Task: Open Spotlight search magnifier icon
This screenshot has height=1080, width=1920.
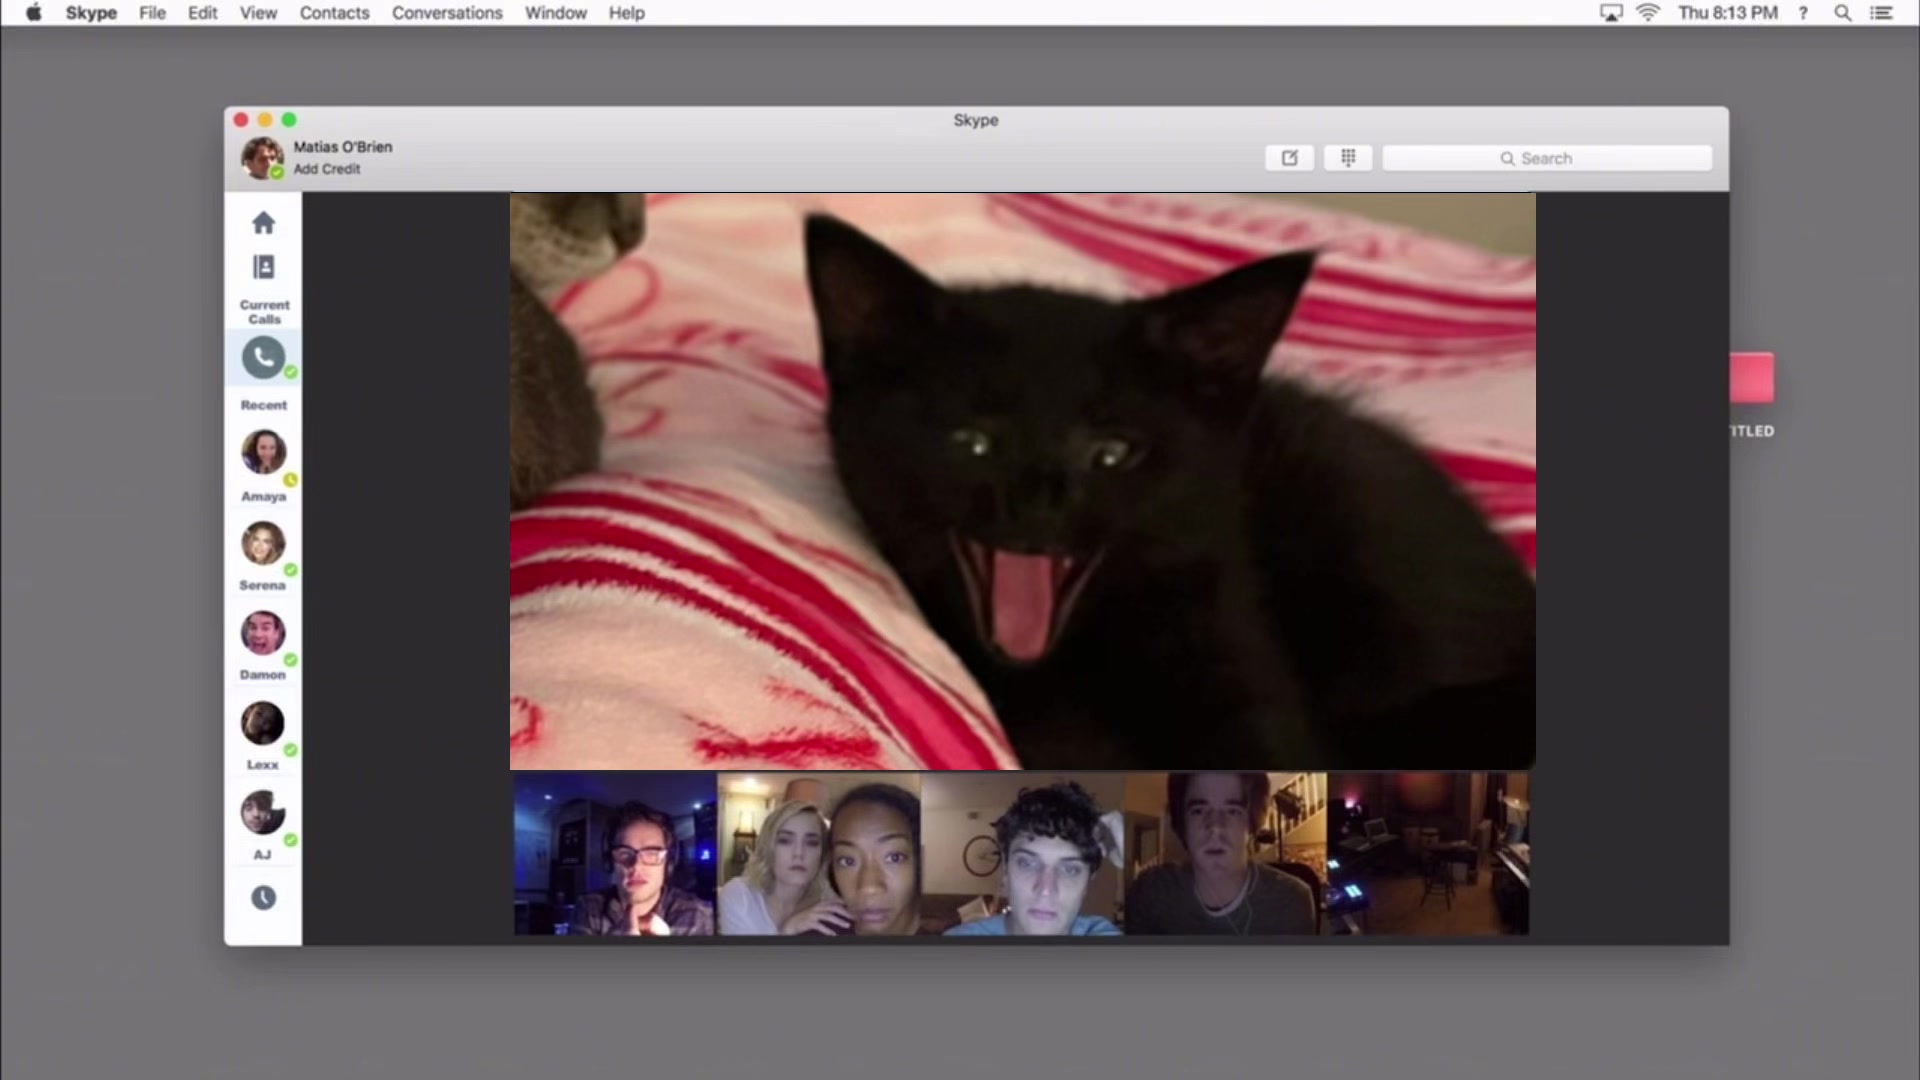Action: pyautogui.click(x=1842, y=13)
